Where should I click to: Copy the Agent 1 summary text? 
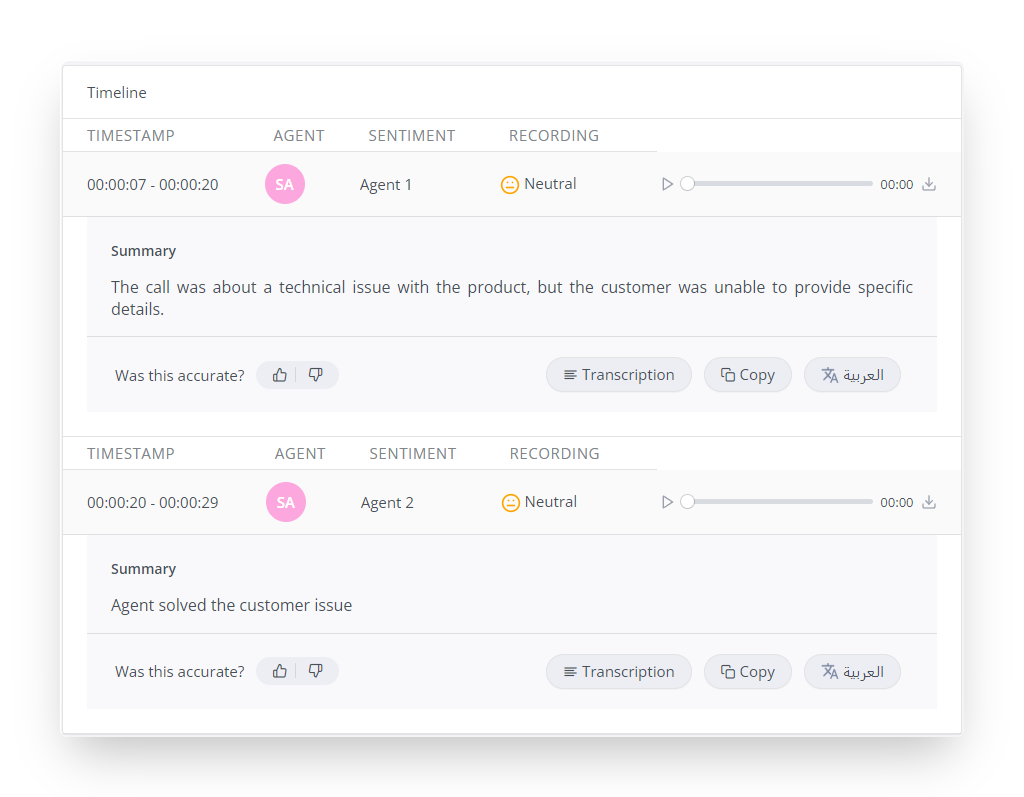[x=748, y=375]
